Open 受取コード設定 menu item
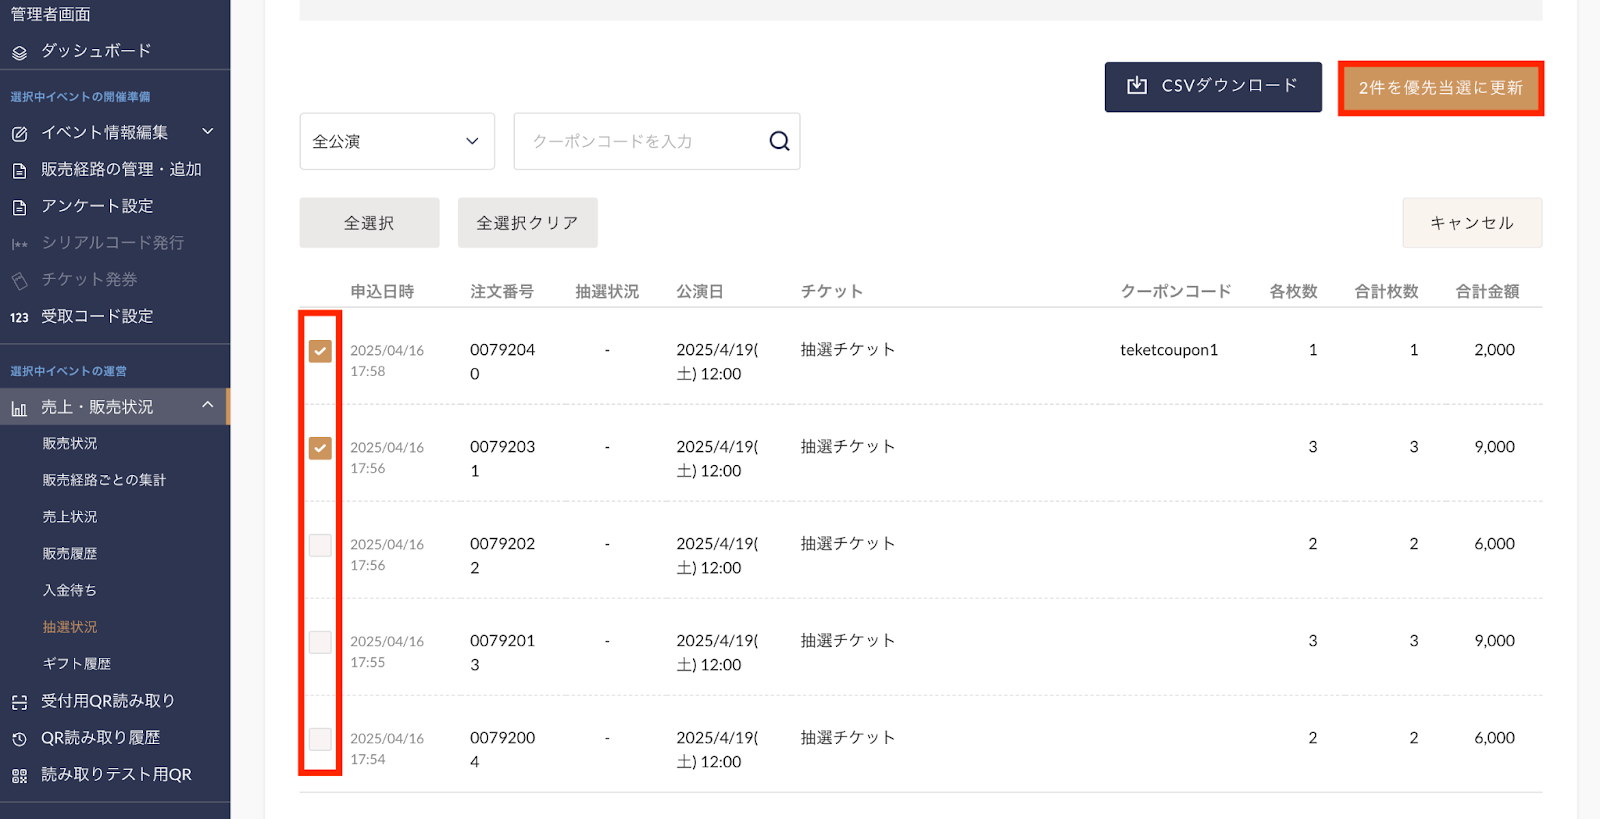Viewport: 1600px width, 819px height. coord(97,316)
